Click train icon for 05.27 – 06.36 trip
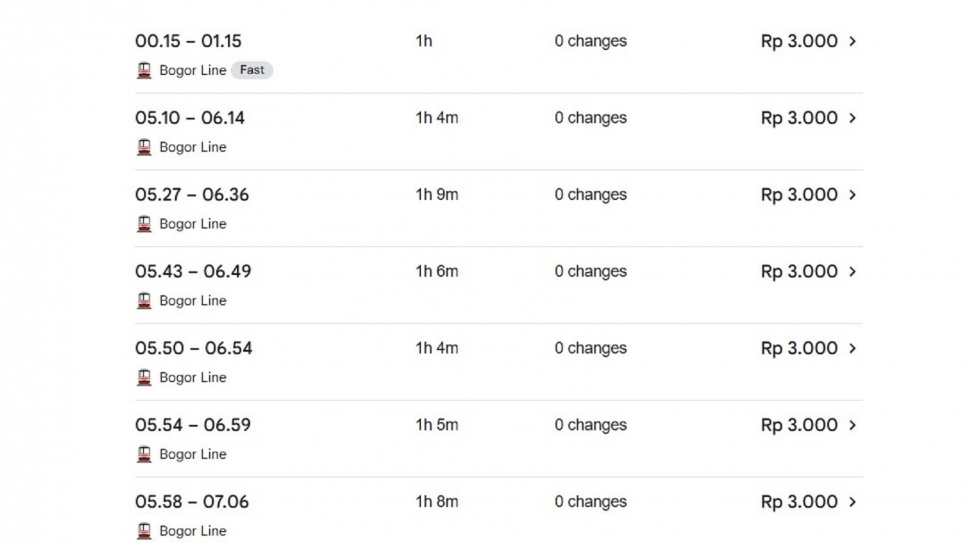970x544 pixels. pyautogui.click(x=144, y=224)
